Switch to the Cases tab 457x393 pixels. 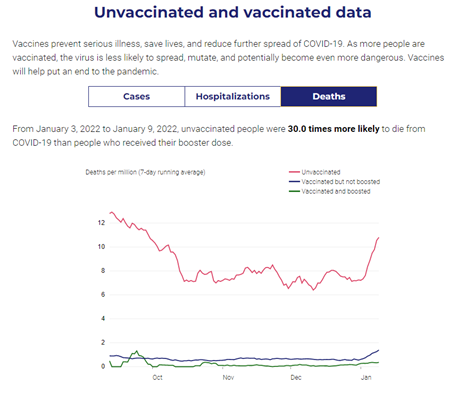click(136, 97)
